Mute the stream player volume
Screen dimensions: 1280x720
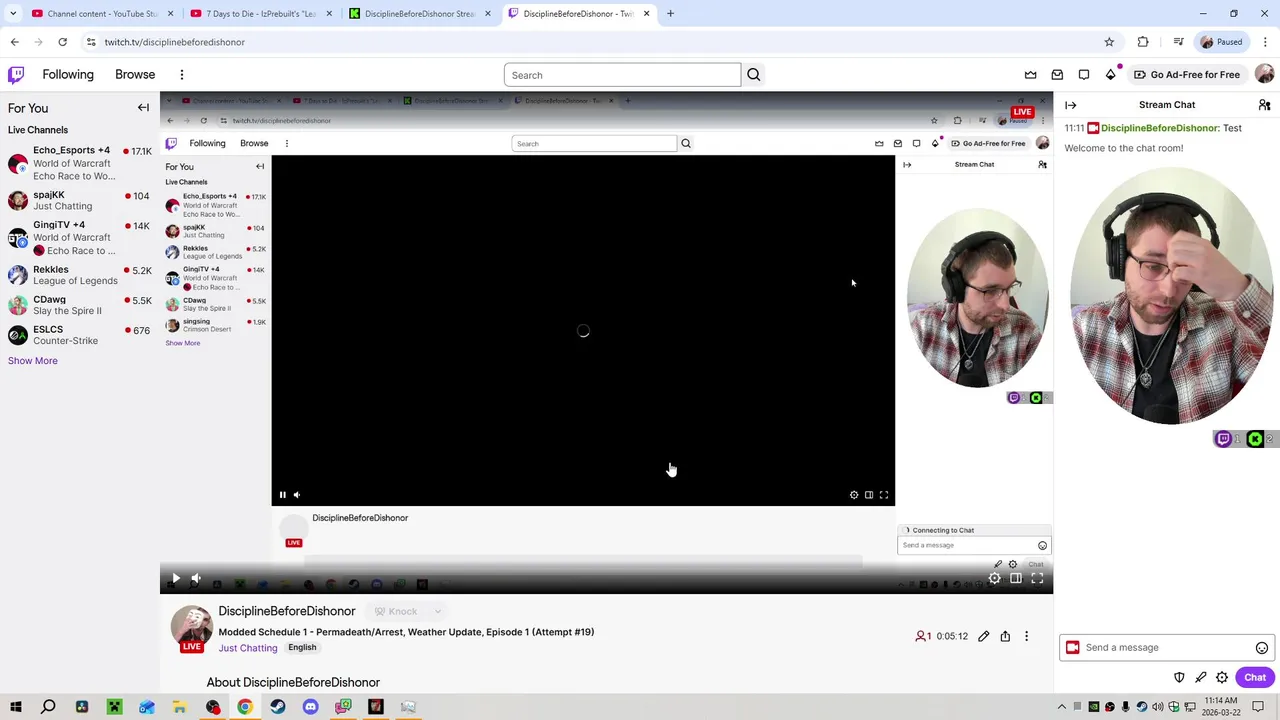196,579
